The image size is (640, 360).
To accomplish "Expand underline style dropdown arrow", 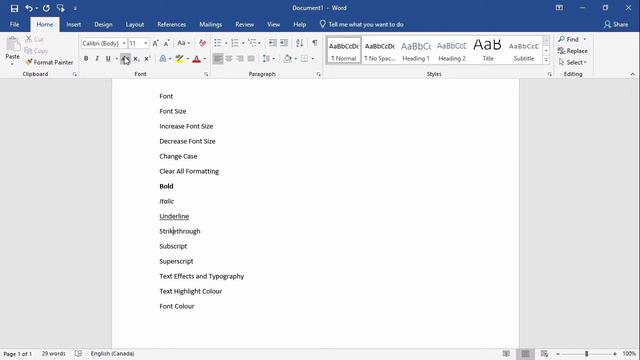I will (x=117, y=59).
